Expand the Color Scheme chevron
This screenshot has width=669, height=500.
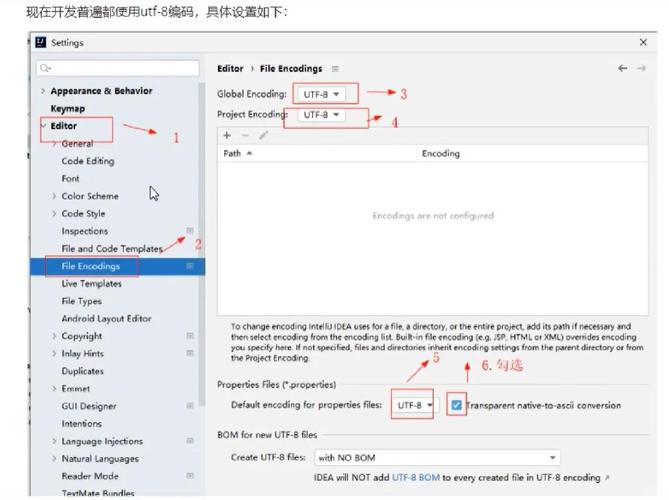point(54,196)
